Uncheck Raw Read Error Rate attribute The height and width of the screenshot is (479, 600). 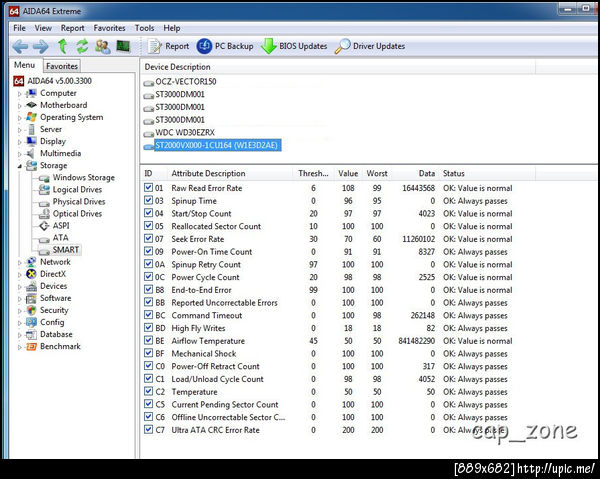(x=148, y=187)
